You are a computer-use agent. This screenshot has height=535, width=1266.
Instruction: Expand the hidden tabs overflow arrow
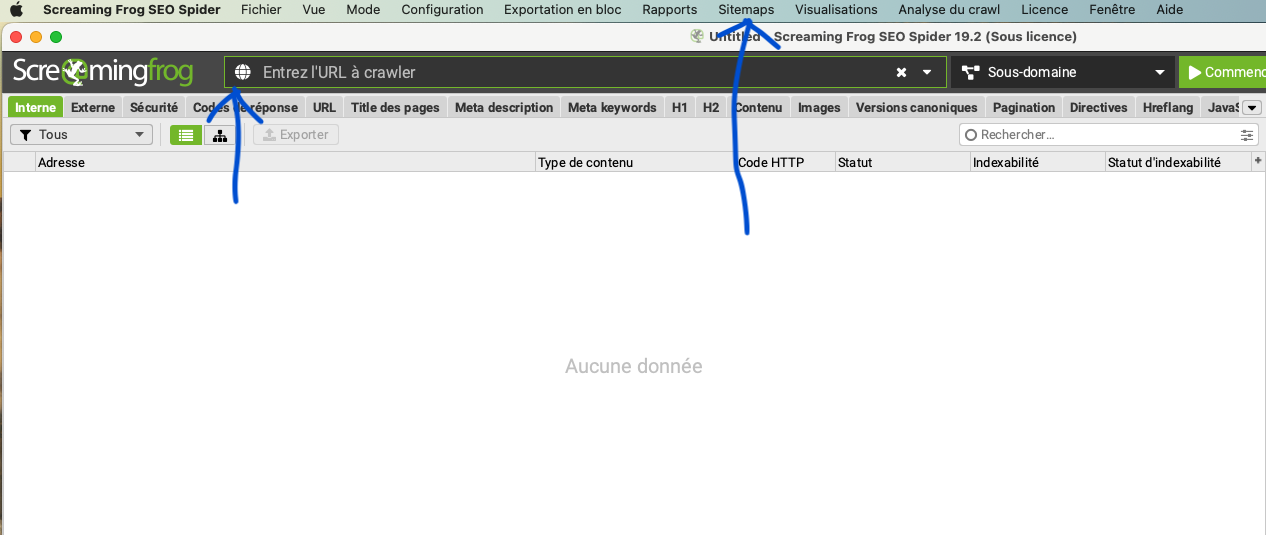pos(1251,108)
